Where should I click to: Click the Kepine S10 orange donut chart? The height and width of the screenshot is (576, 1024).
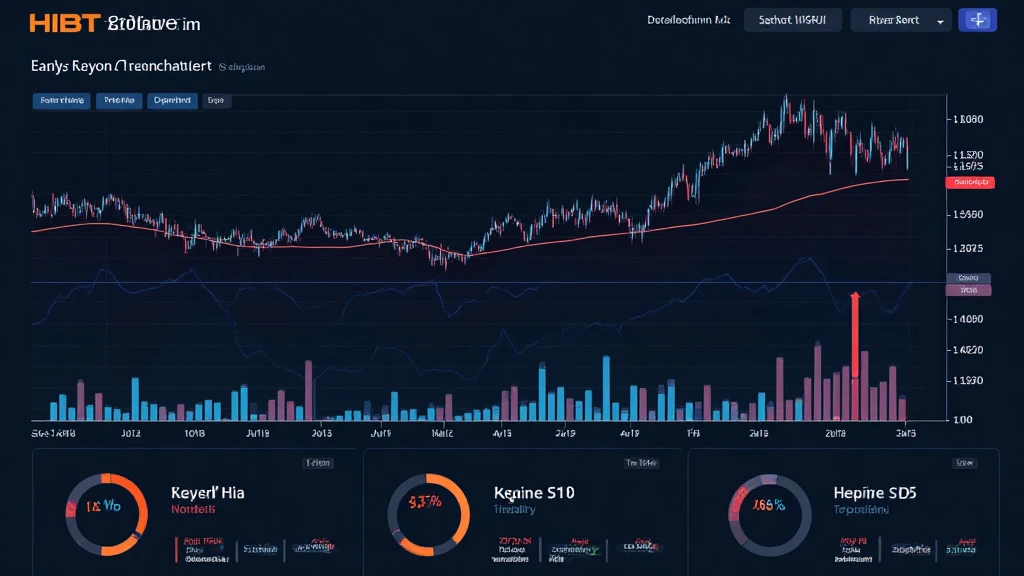(428, 514)
